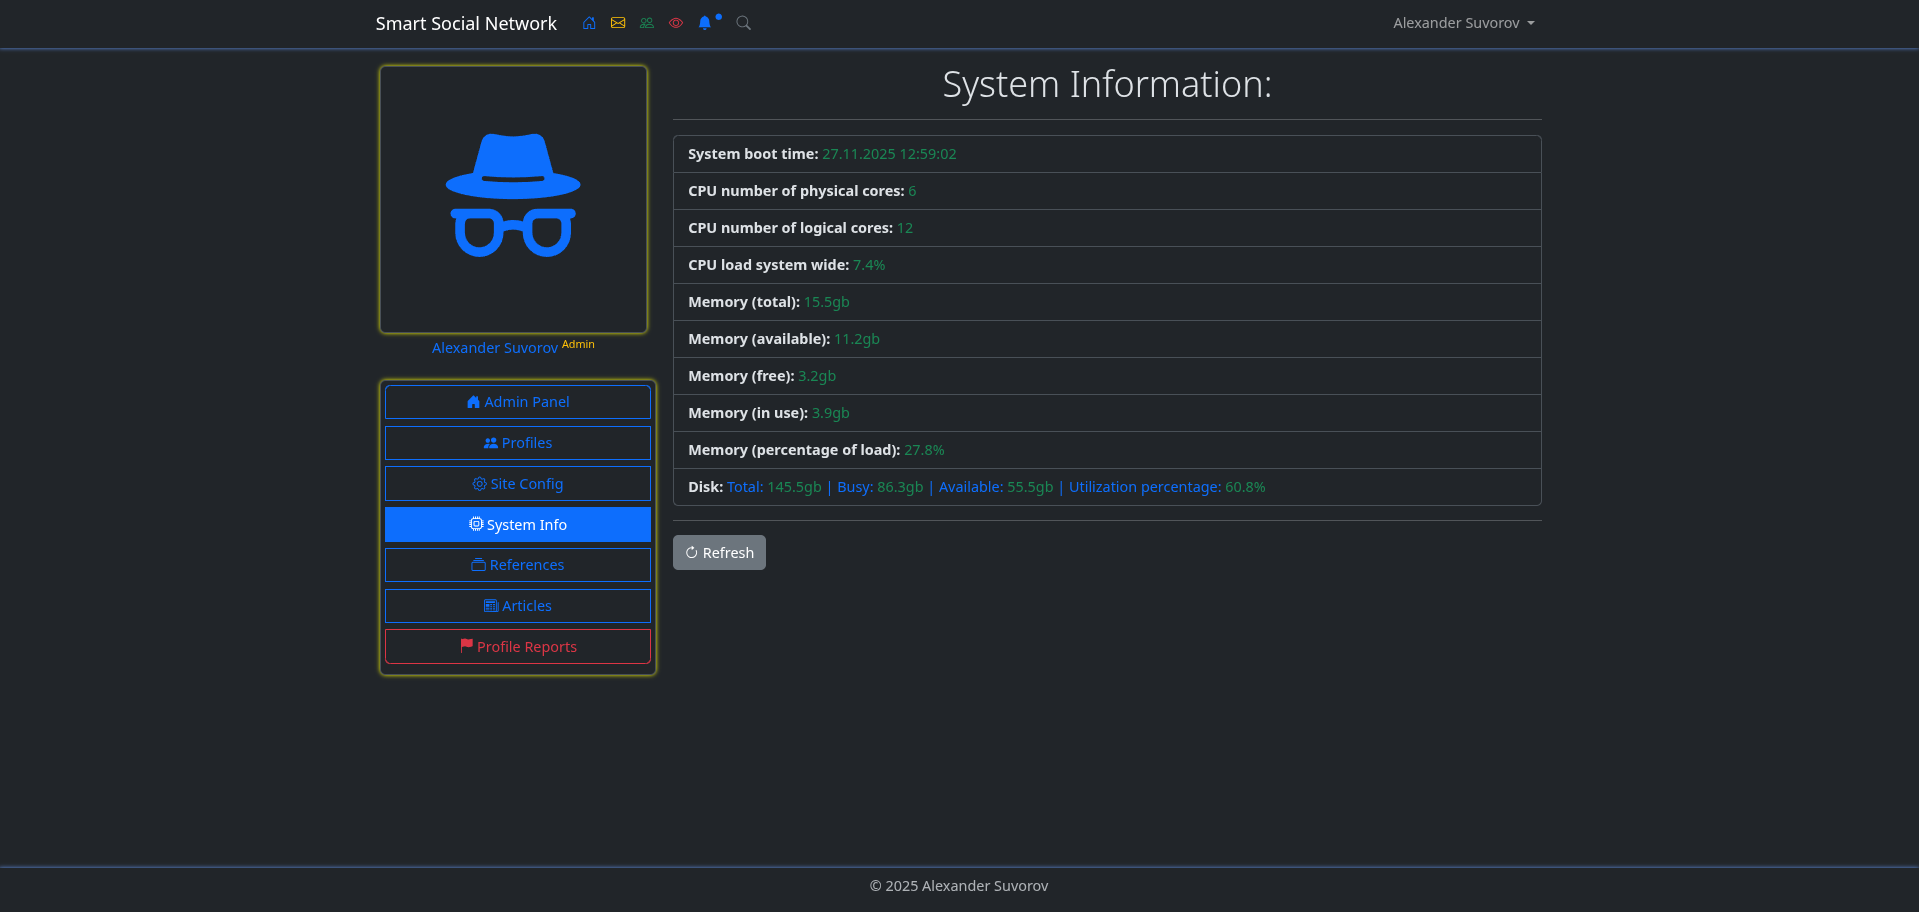Select CPU load value 7.4%
The height and width of the screenshot is (912, 1919).
click(x=869, y=265)
